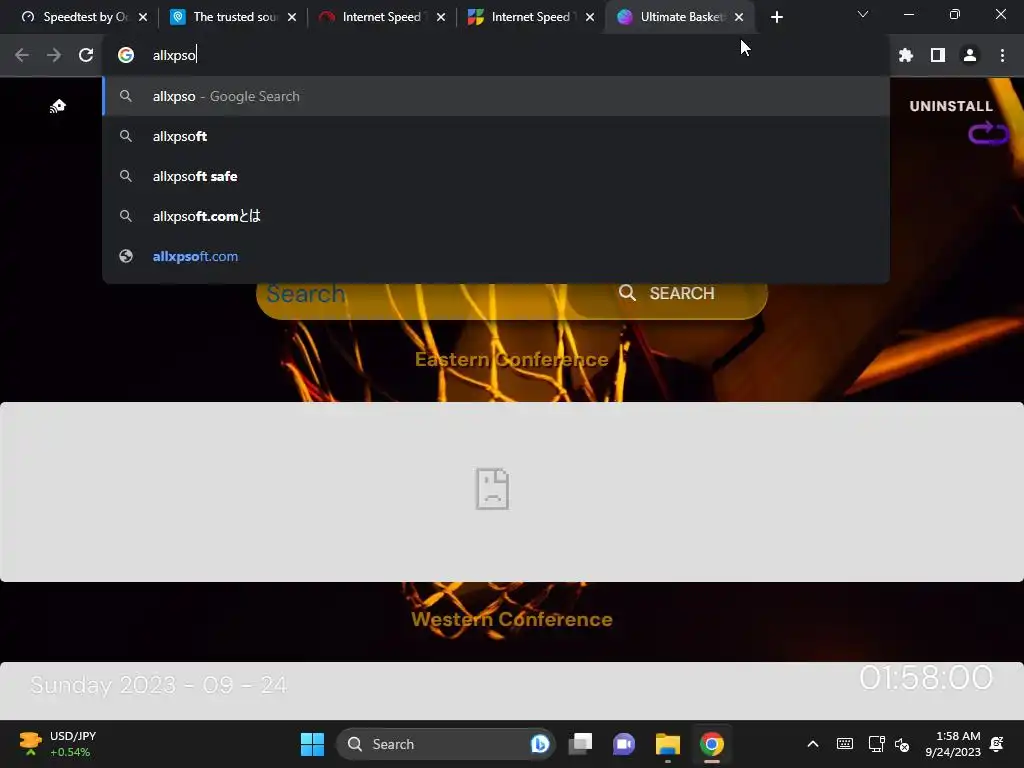This screenshot has width=1024, height=768.
Task: Go back with the back arrow
Action: coord(22,56)
